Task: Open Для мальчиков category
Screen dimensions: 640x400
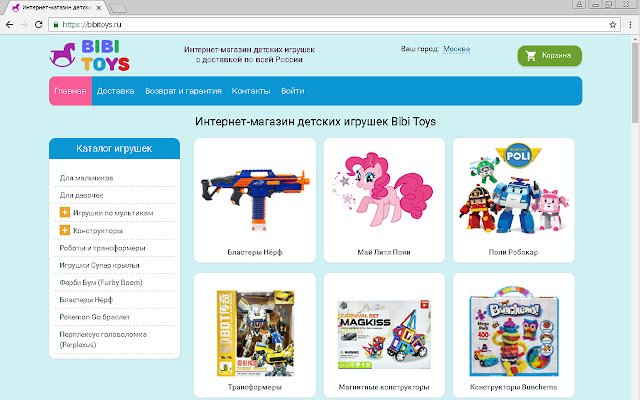Action: coord(86,178)
